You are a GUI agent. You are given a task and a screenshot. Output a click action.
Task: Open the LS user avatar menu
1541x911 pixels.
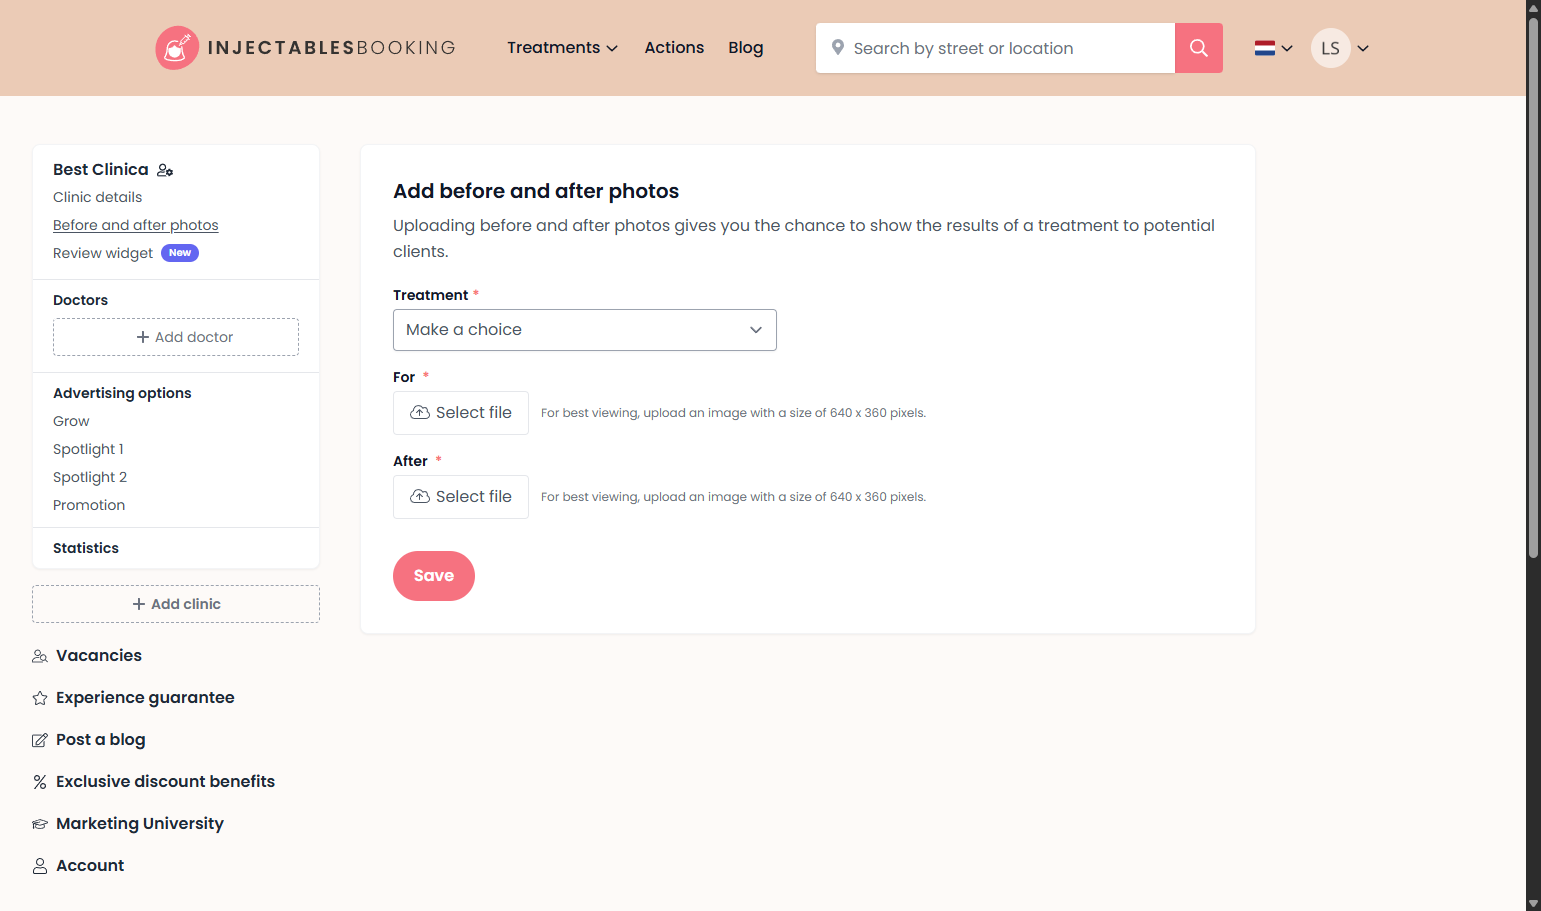[x=1340, y=48]
